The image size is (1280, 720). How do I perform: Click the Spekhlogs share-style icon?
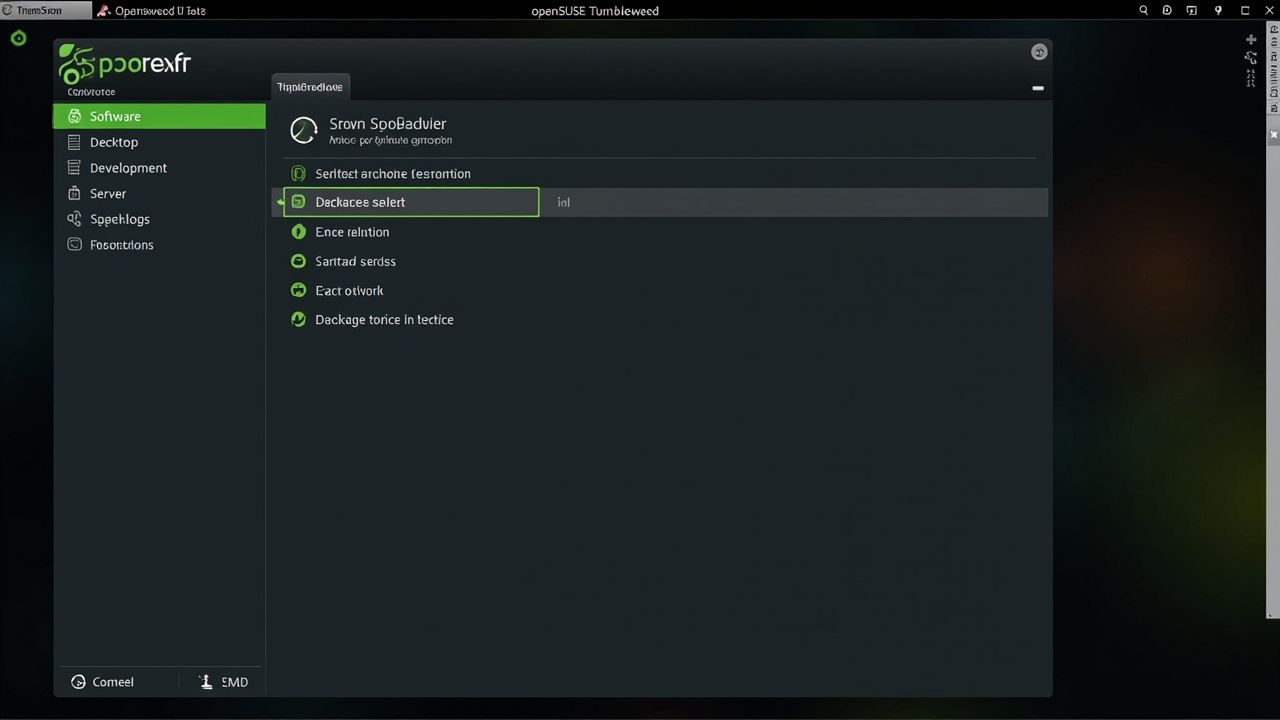coord(74,219)
